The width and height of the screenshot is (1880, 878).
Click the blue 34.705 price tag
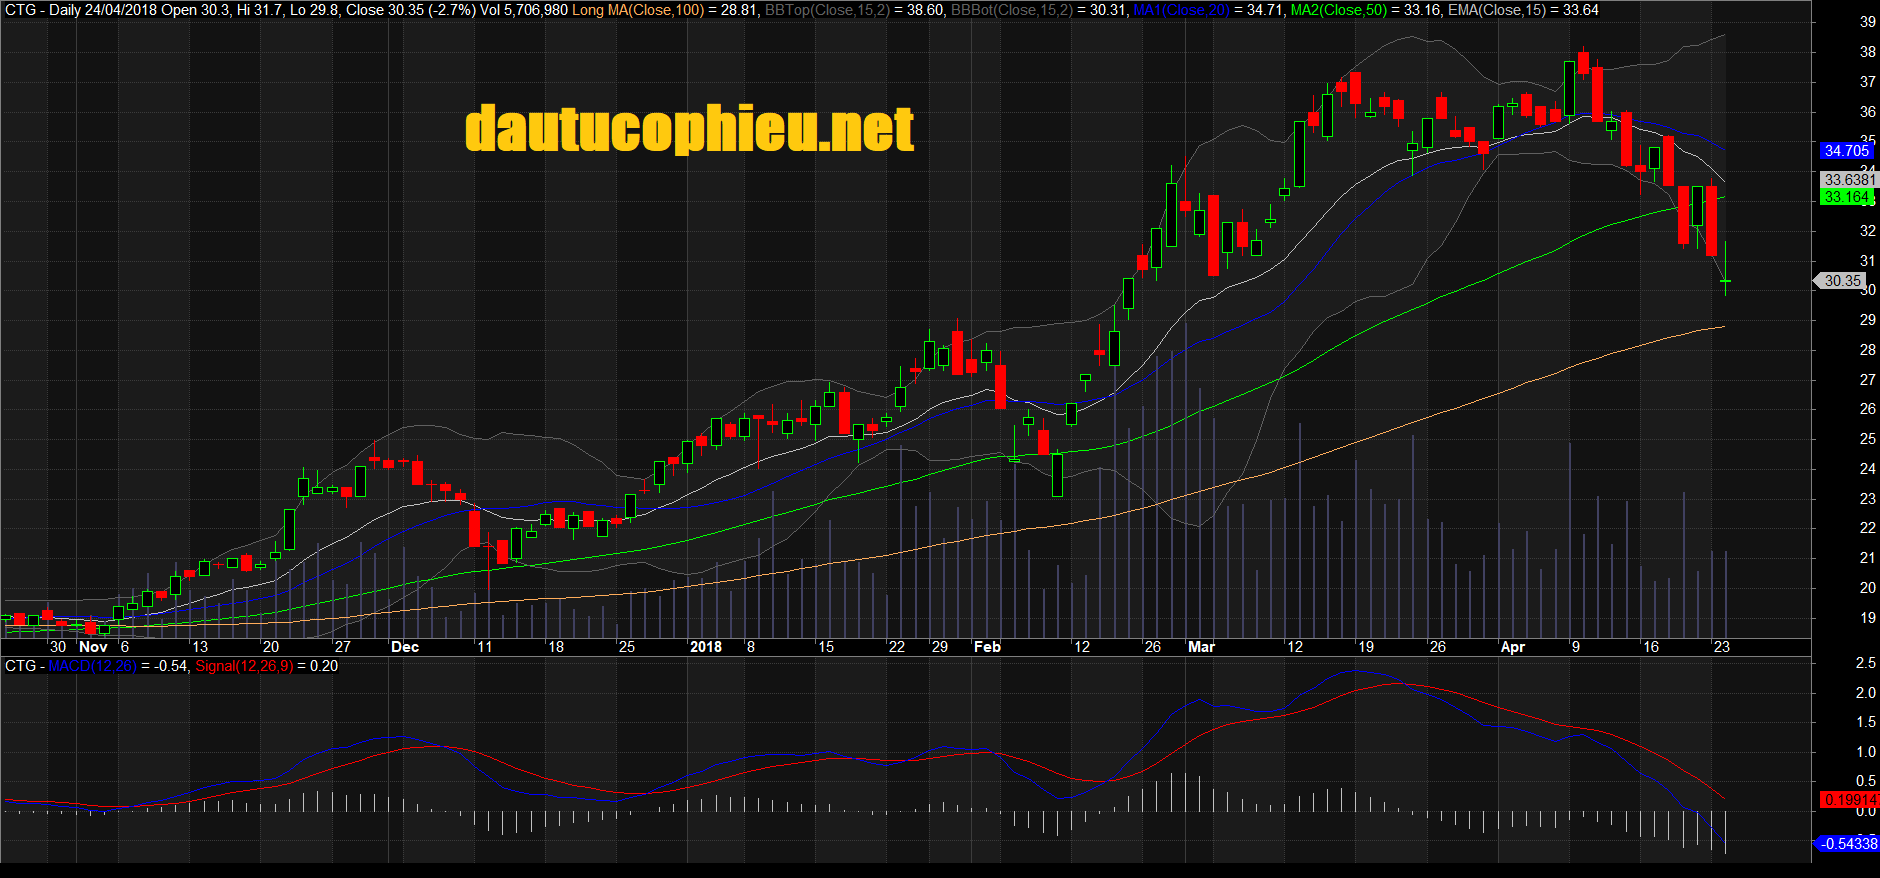(x=1845, y=151)
